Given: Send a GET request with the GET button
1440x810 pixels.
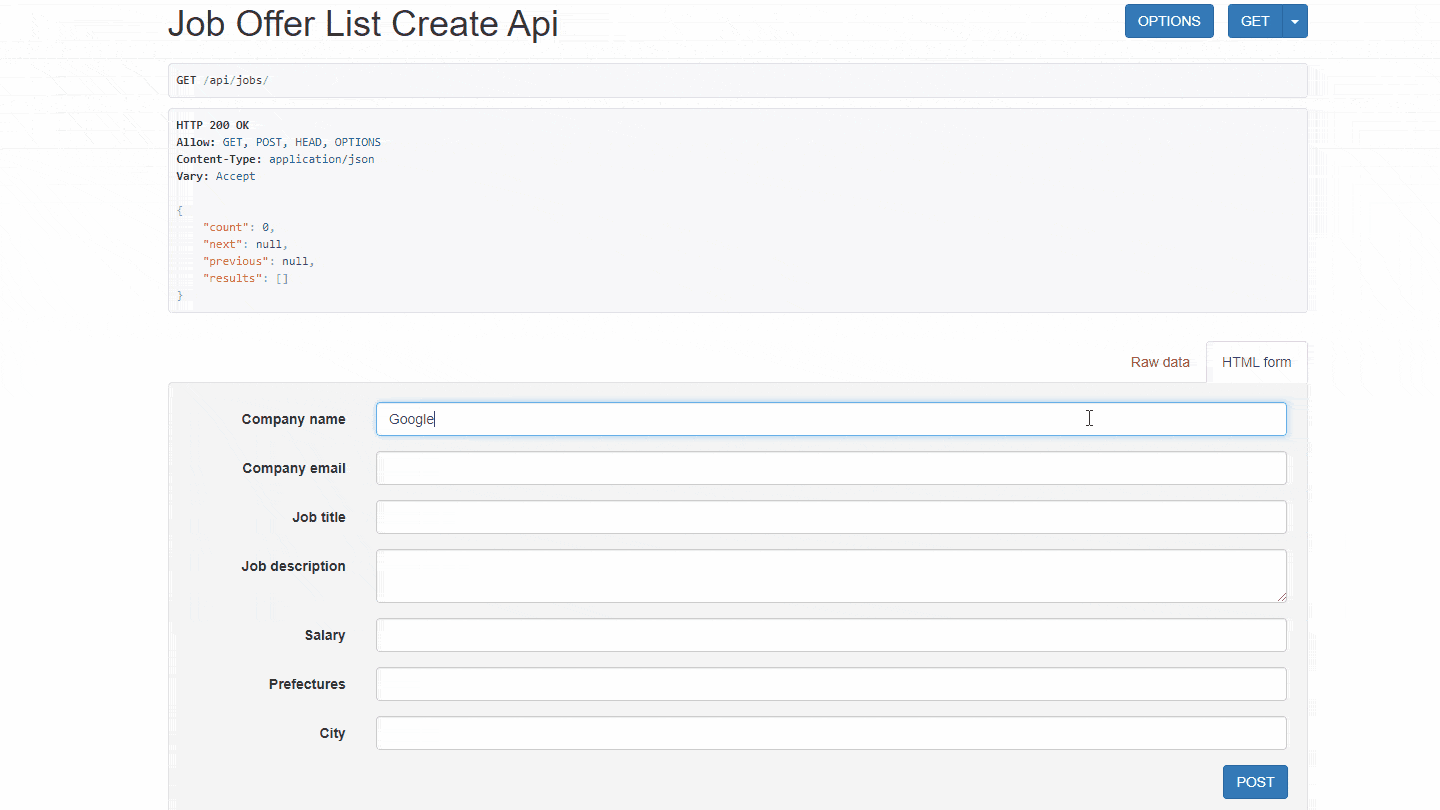Looking at the screenshot, I should tap(1255, 21).
